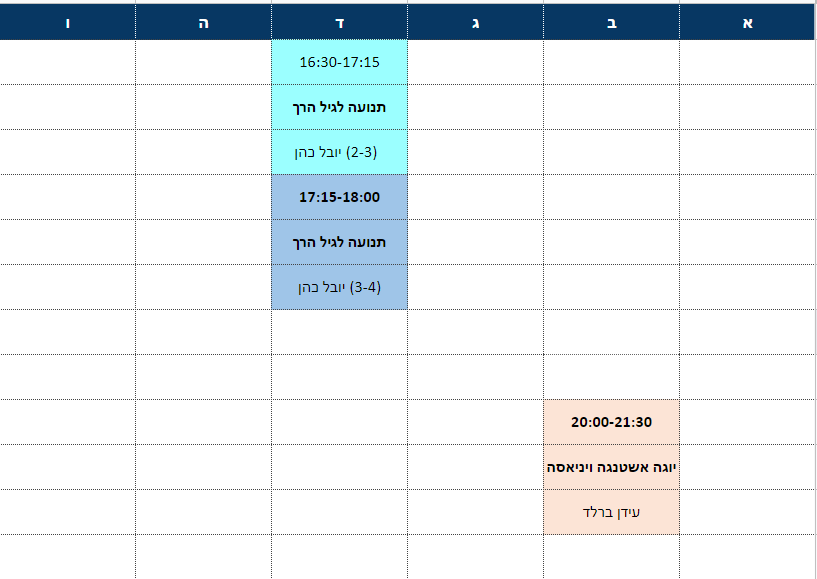Click the column header ג

[x=475, y=22]
